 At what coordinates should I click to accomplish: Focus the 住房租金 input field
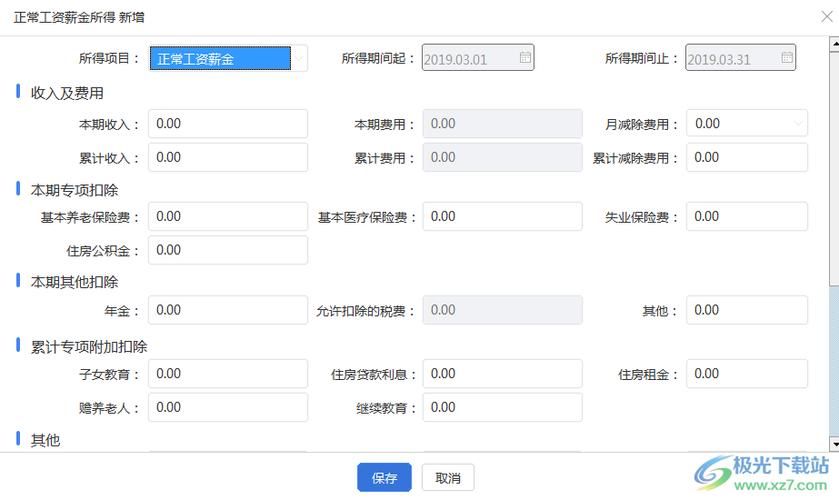tap(747, 374)
